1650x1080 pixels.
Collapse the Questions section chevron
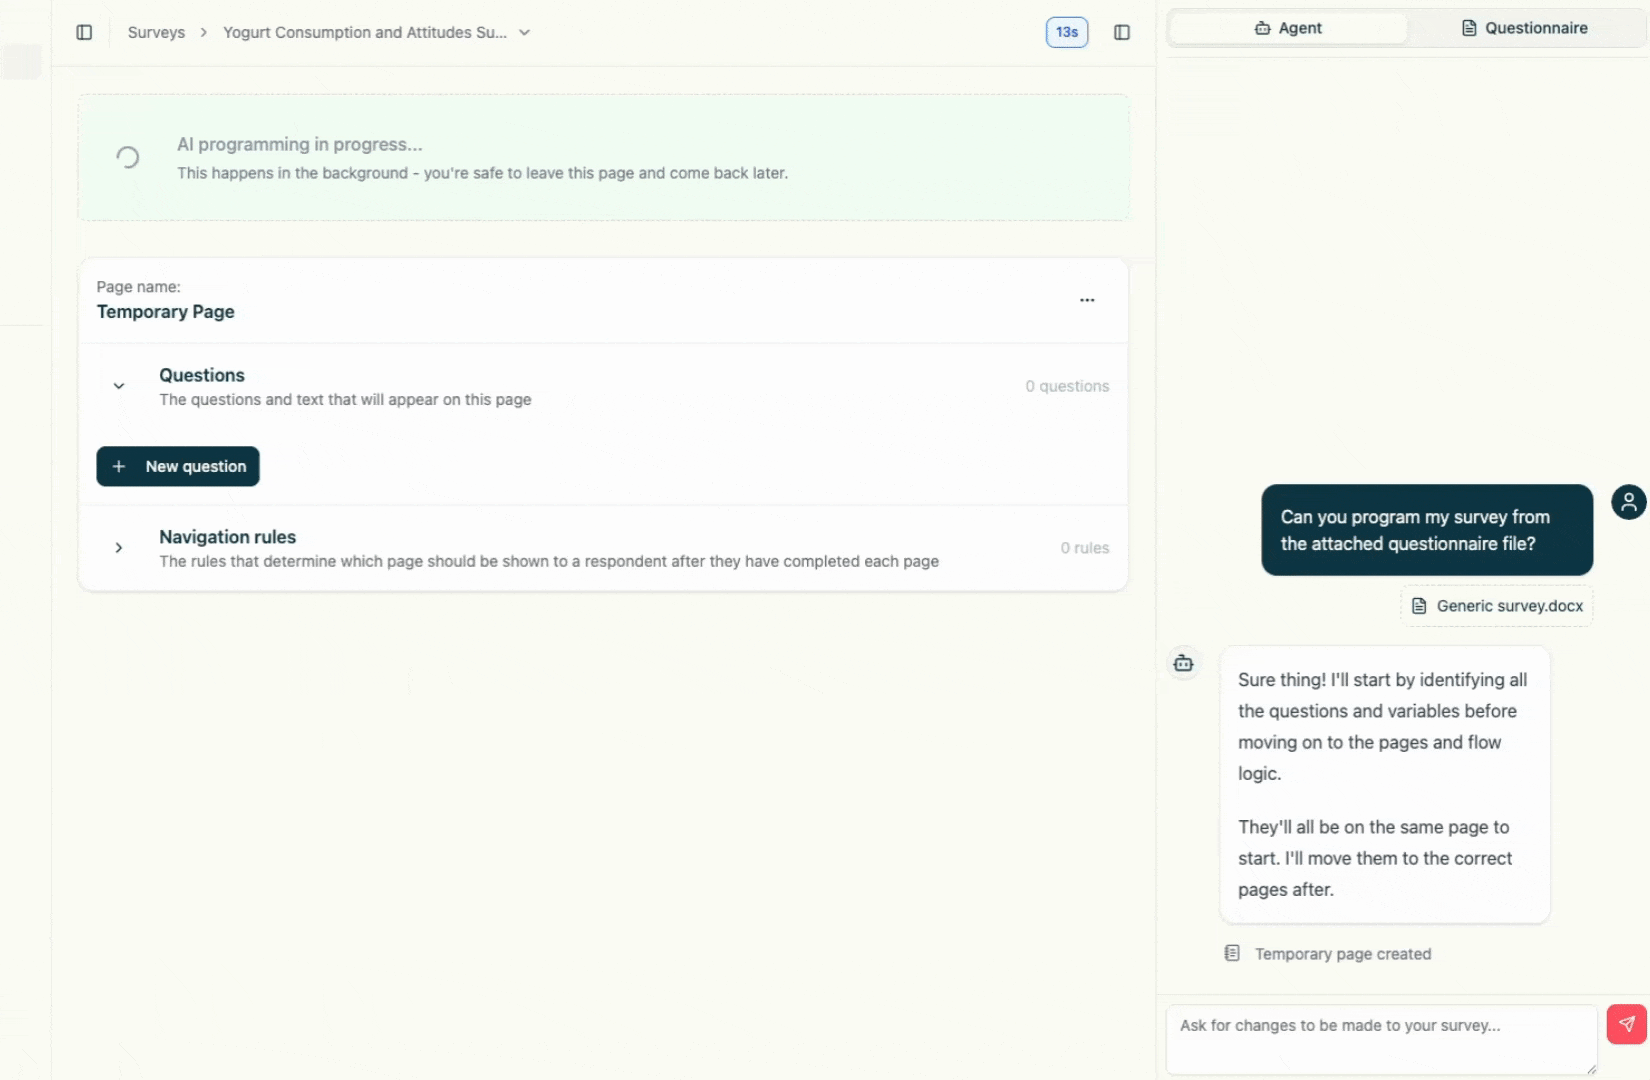(x=119, y=386)
